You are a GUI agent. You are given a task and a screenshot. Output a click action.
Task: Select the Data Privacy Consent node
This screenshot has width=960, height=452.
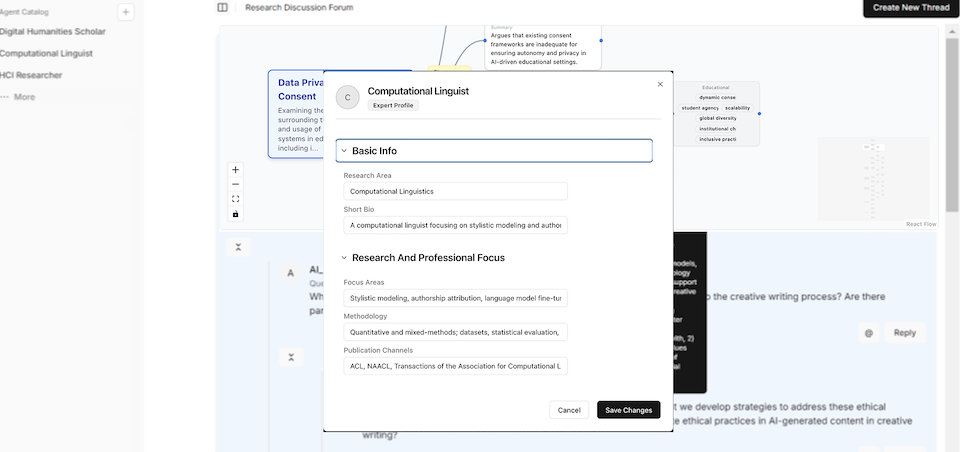(296, 114)
